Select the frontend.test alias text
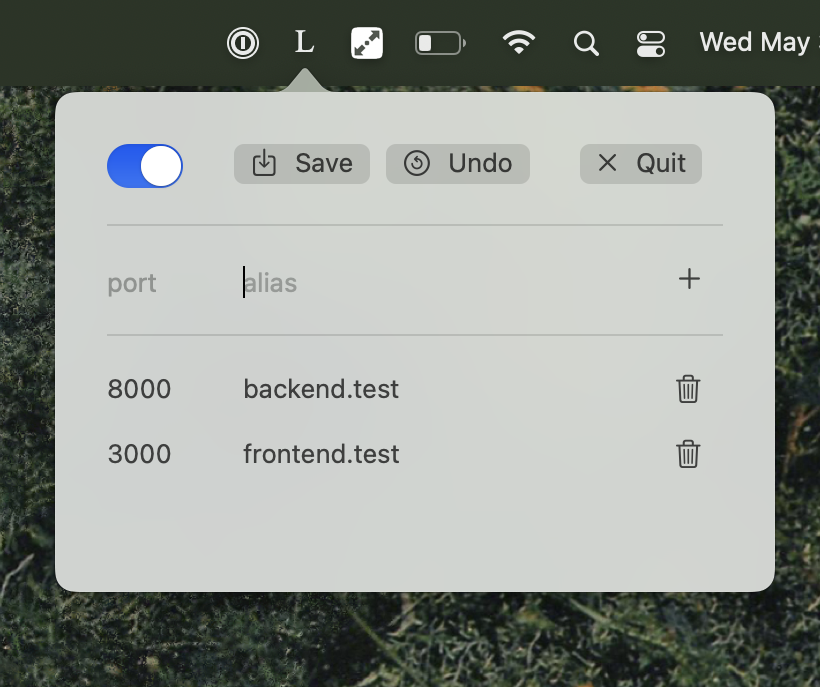Image resolution: width=820 pixels, height=687 pixels. pos(321,454)
